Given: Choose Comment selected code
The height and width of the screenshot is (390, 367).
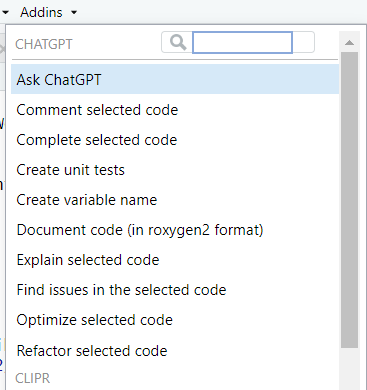Looking at the screenshot, I should tap(175, 110).
